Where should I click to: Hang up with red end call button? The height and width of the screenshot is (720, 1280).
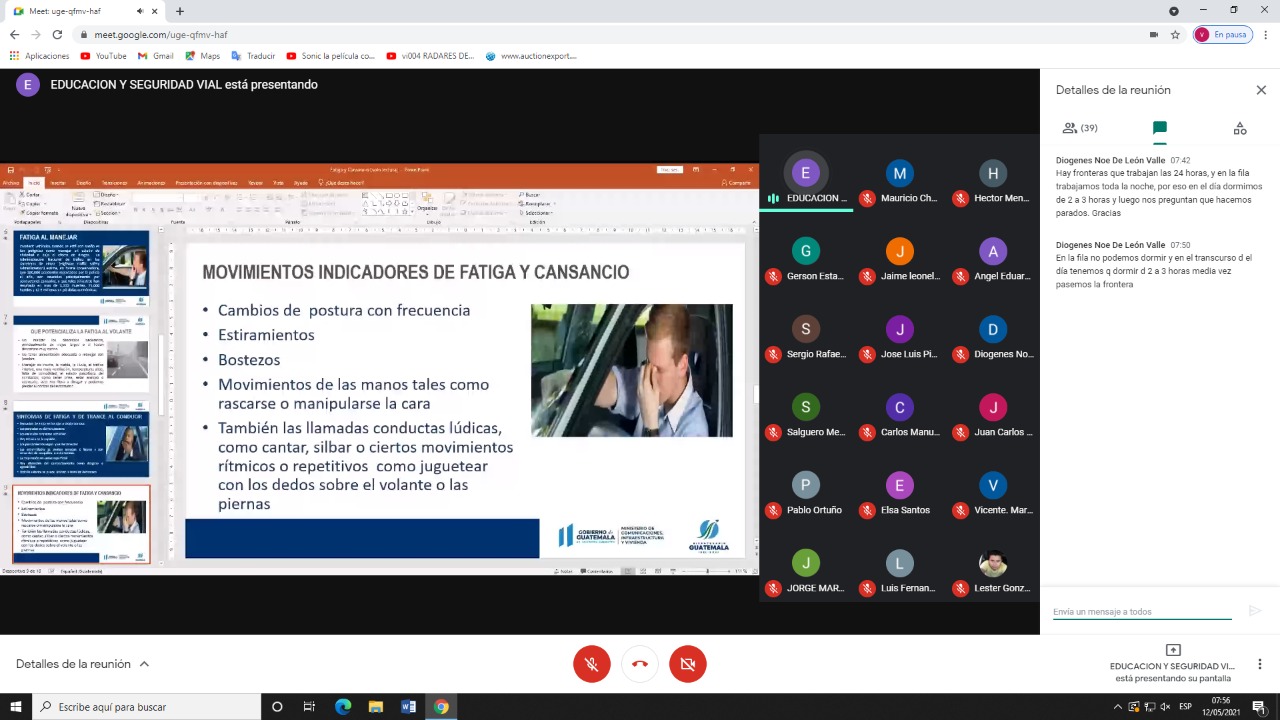[639, 664]
